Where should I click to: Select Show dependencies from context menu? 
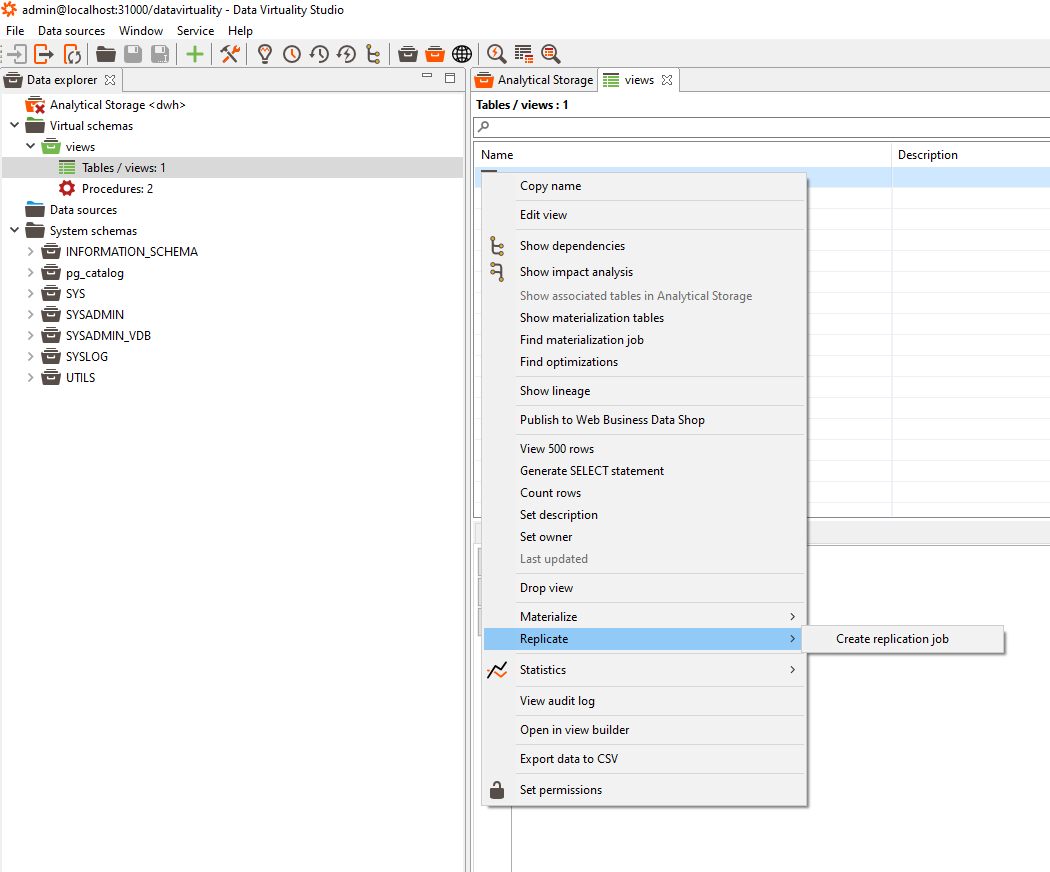572,246
